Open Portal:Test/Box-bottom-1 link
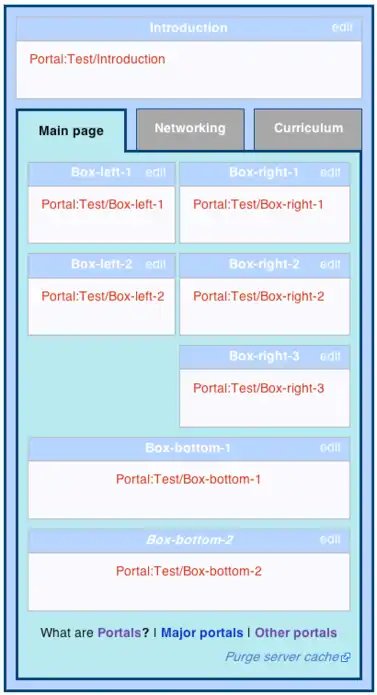The height and width of the screenshot is (695, 377). pos(188,479)
